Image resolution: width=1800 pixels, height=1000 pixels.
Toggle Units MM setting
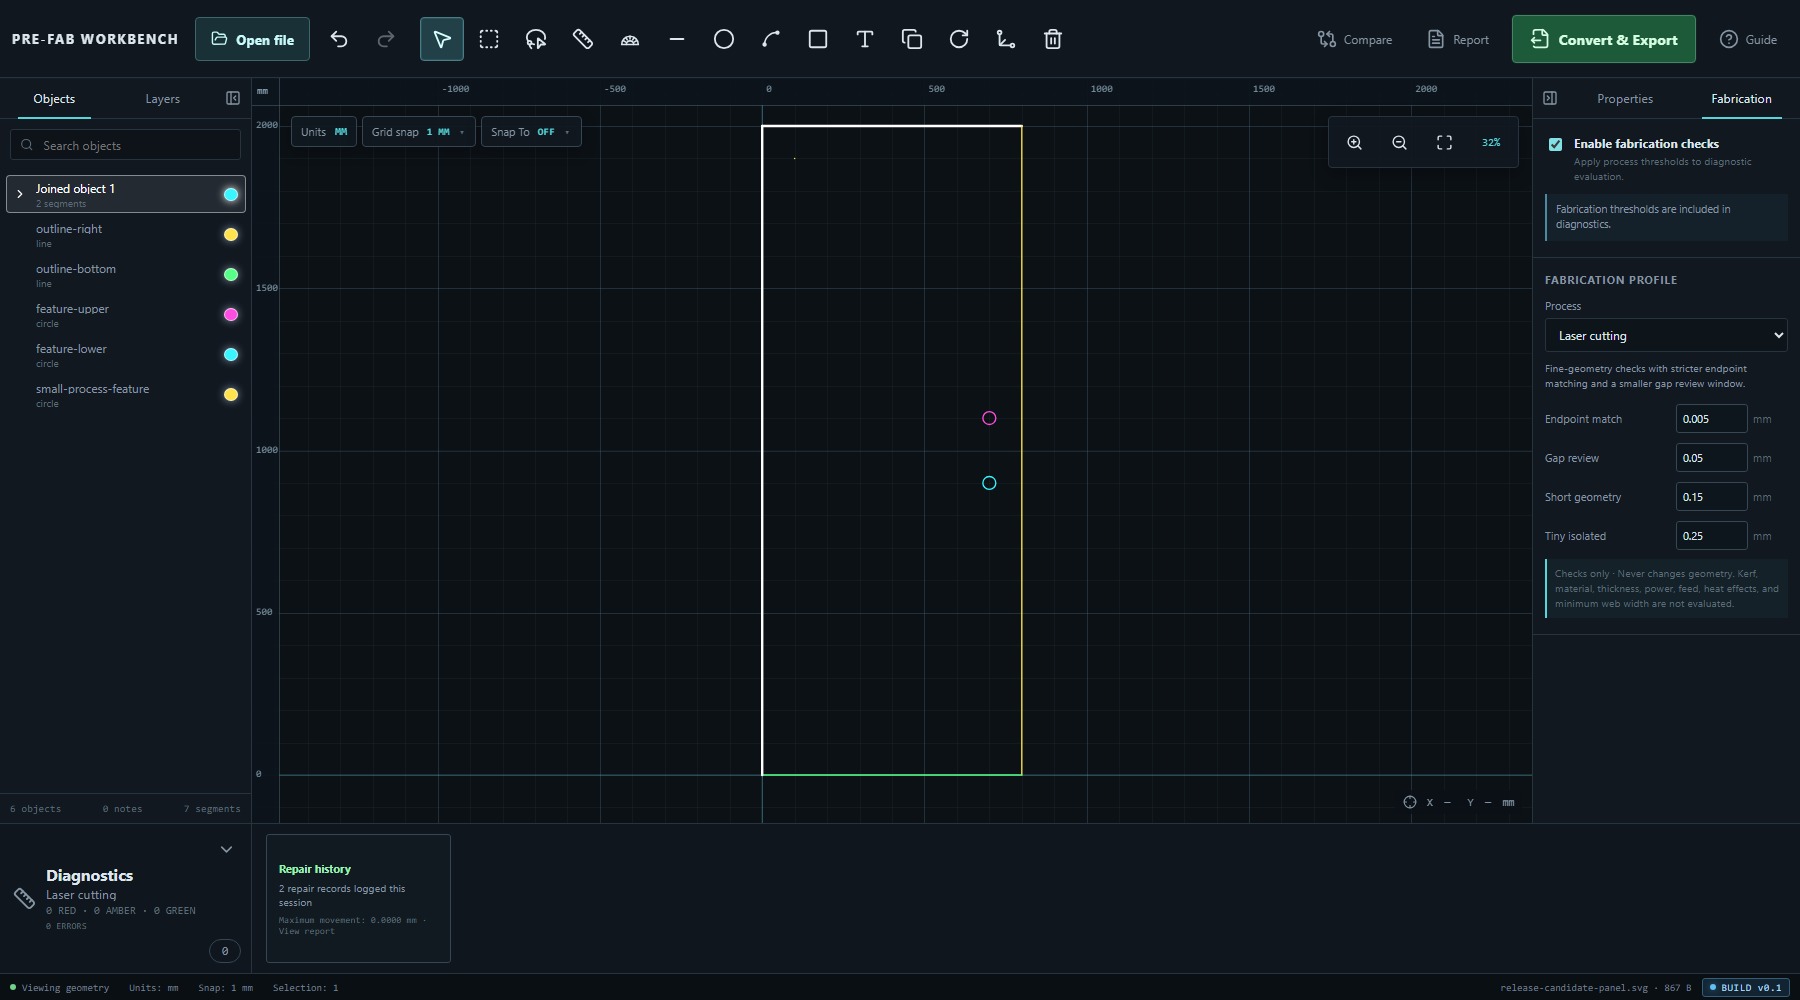[324, 132]
